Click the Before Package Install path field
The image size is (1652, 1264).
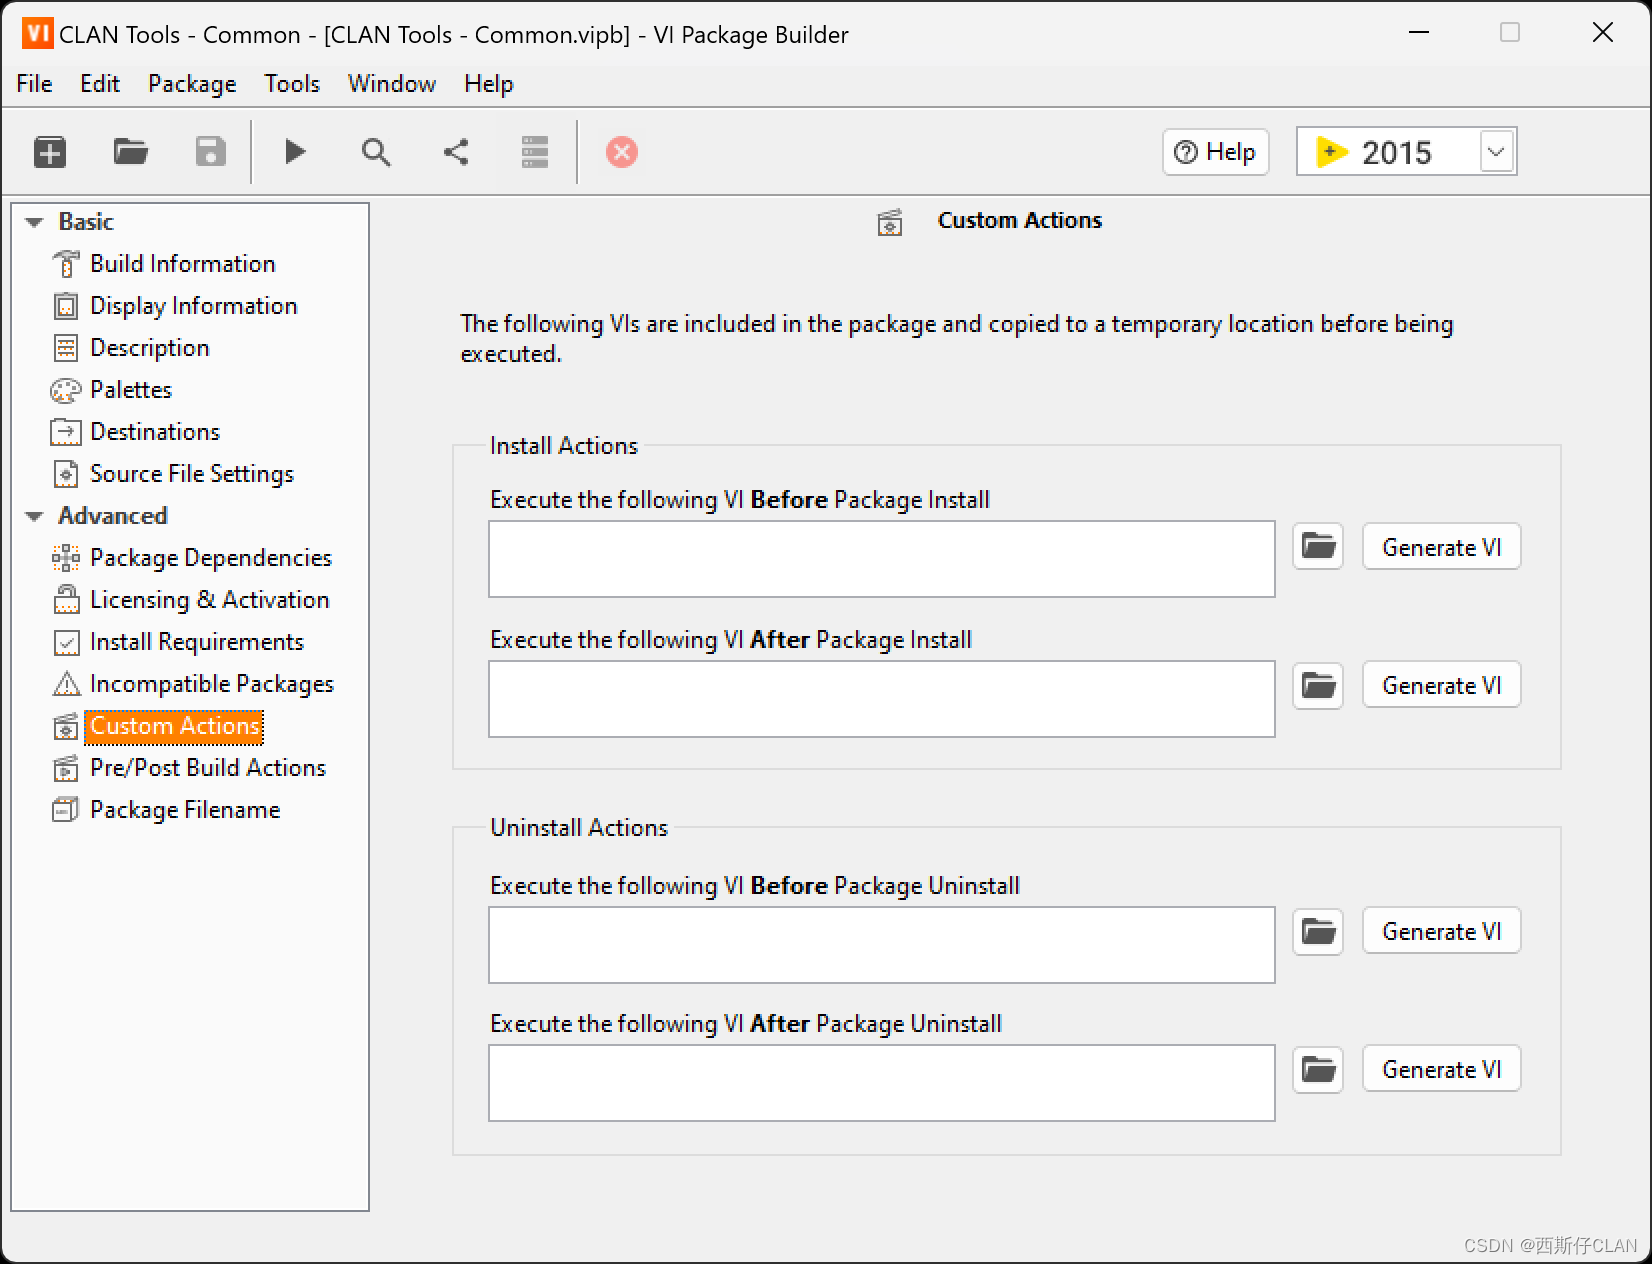pyautogui.click(x=882, y=559)
